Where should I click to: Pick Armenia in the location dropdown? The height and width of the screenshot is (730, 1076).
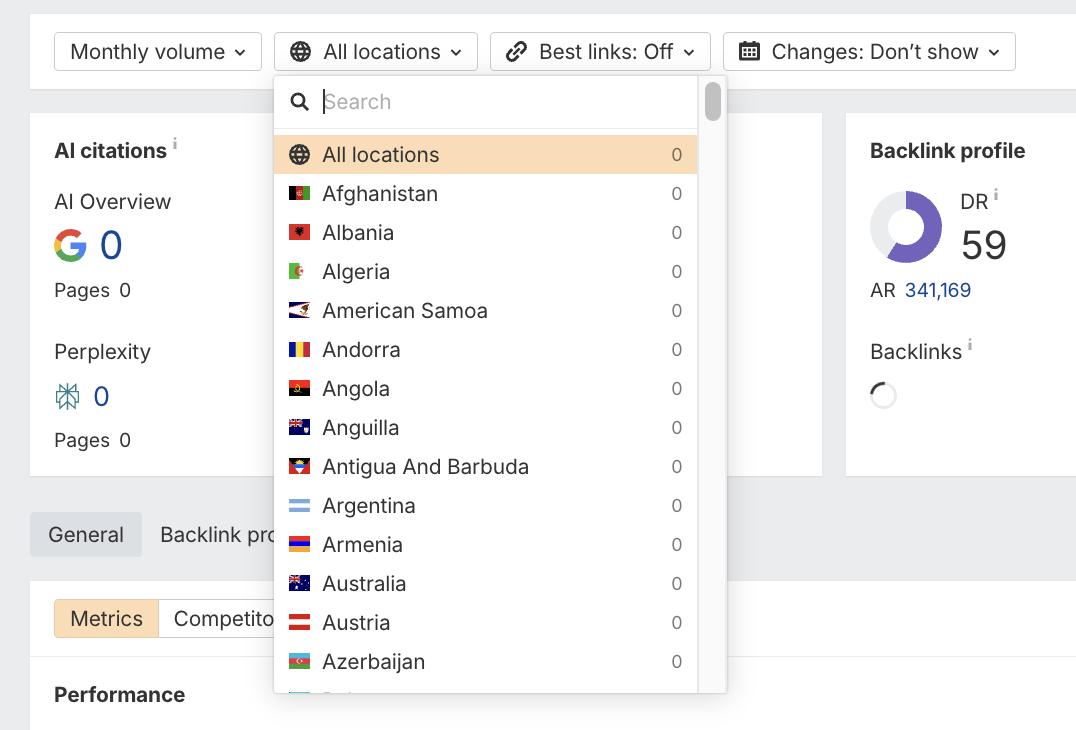[x=485, y=545]
